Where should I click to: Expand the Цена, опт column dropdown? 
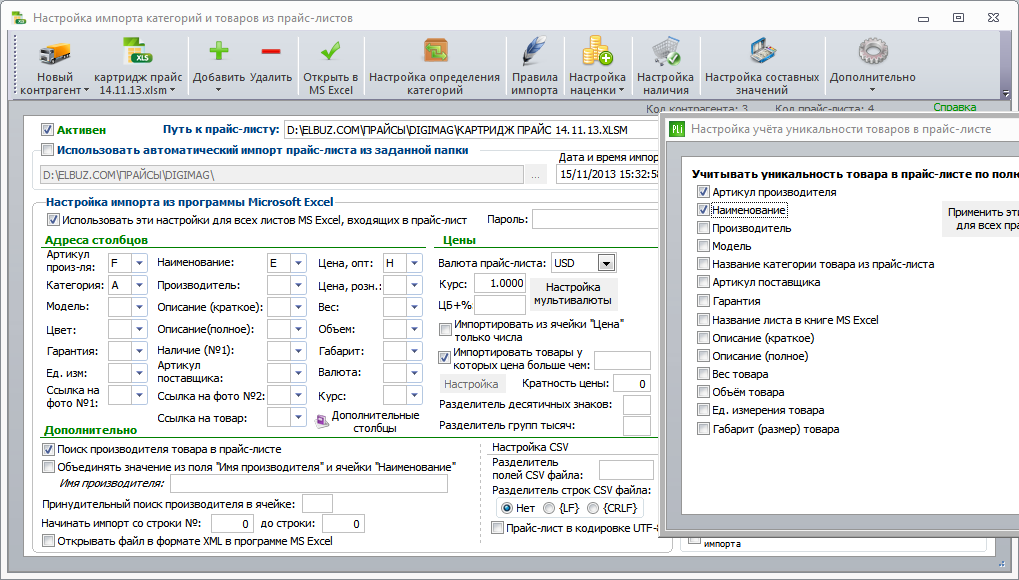click(x=414, y=263)
